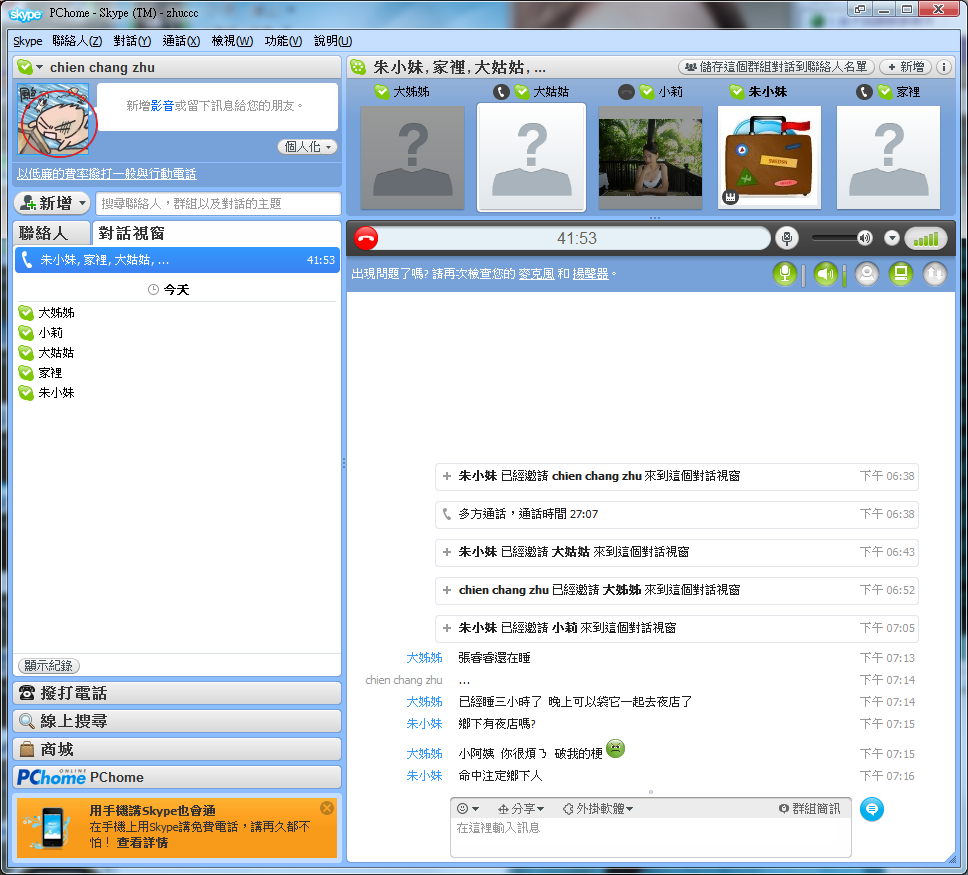Screen dimensions: 968x875
Task: Open the status dropdown next to chien chang zhu
Action: tap(40, 67)
